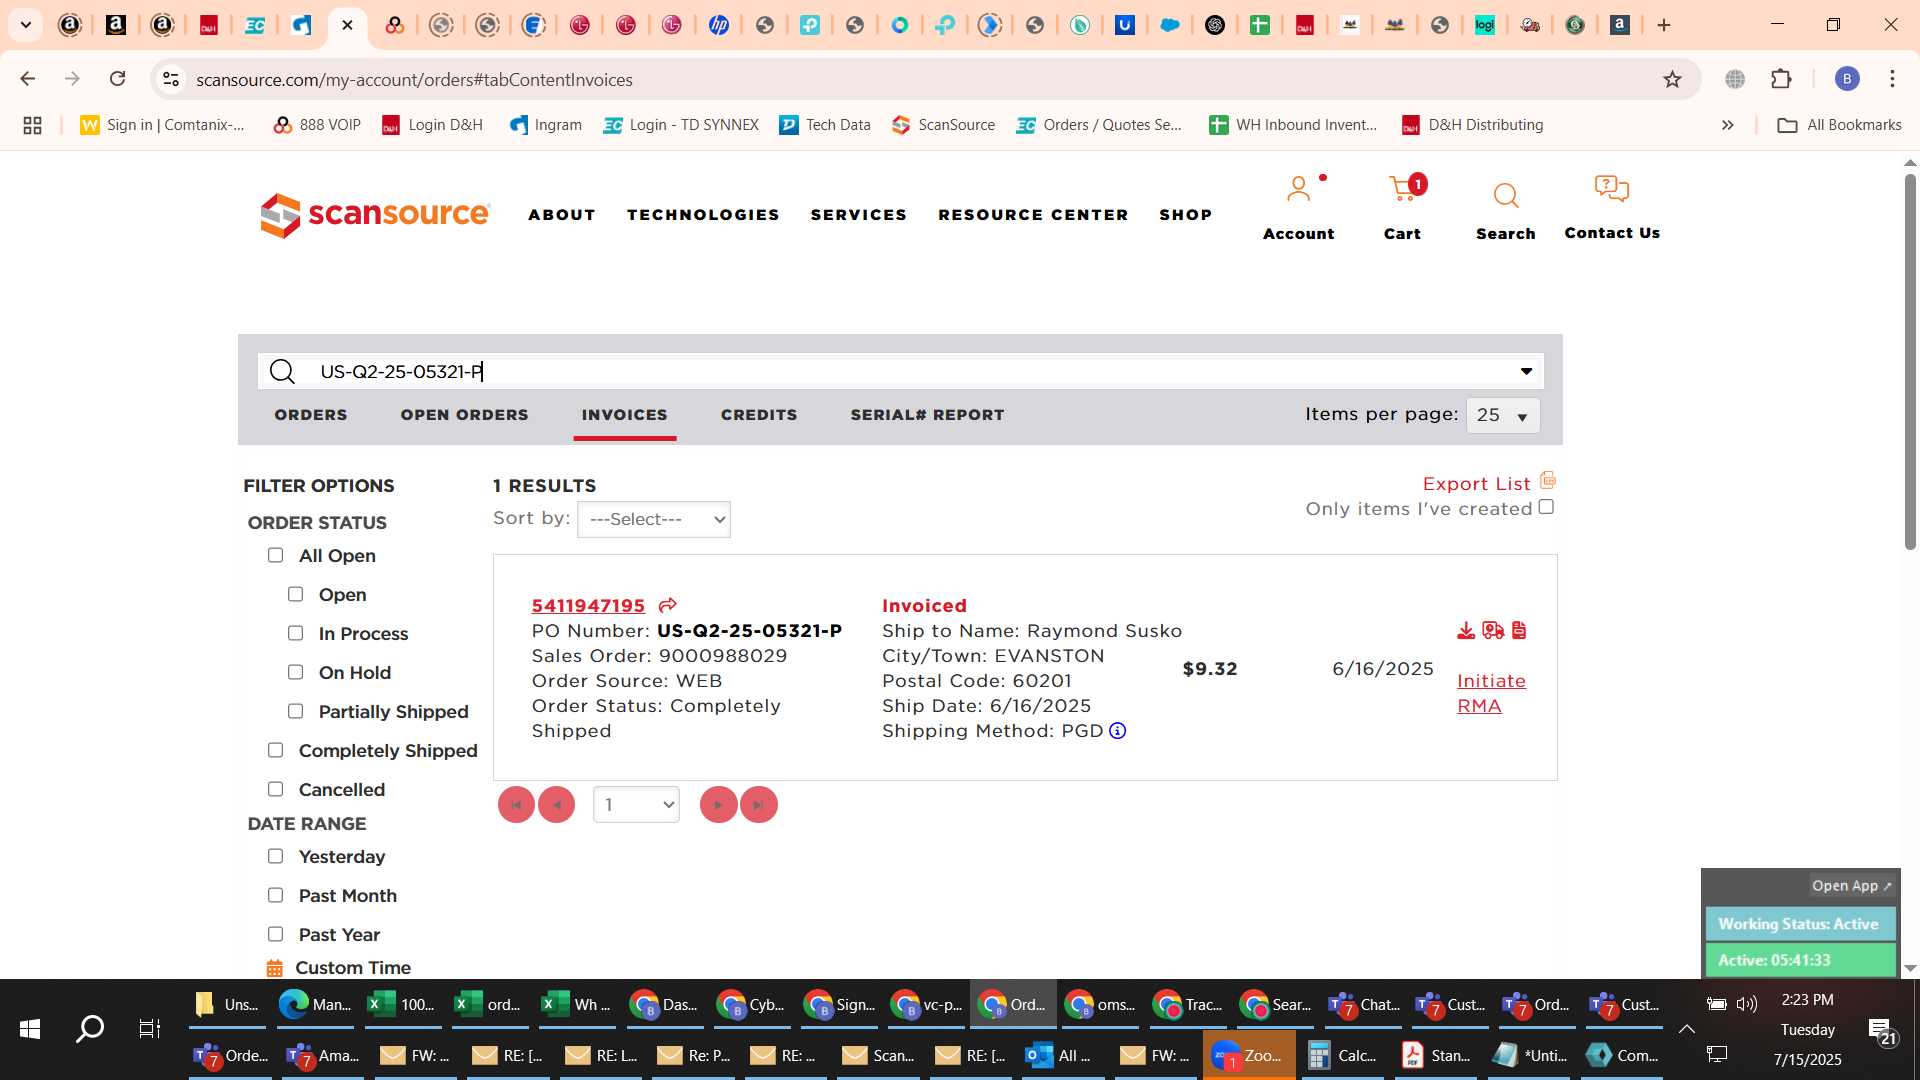Open the Custom Time date filter

click(353, 968)
